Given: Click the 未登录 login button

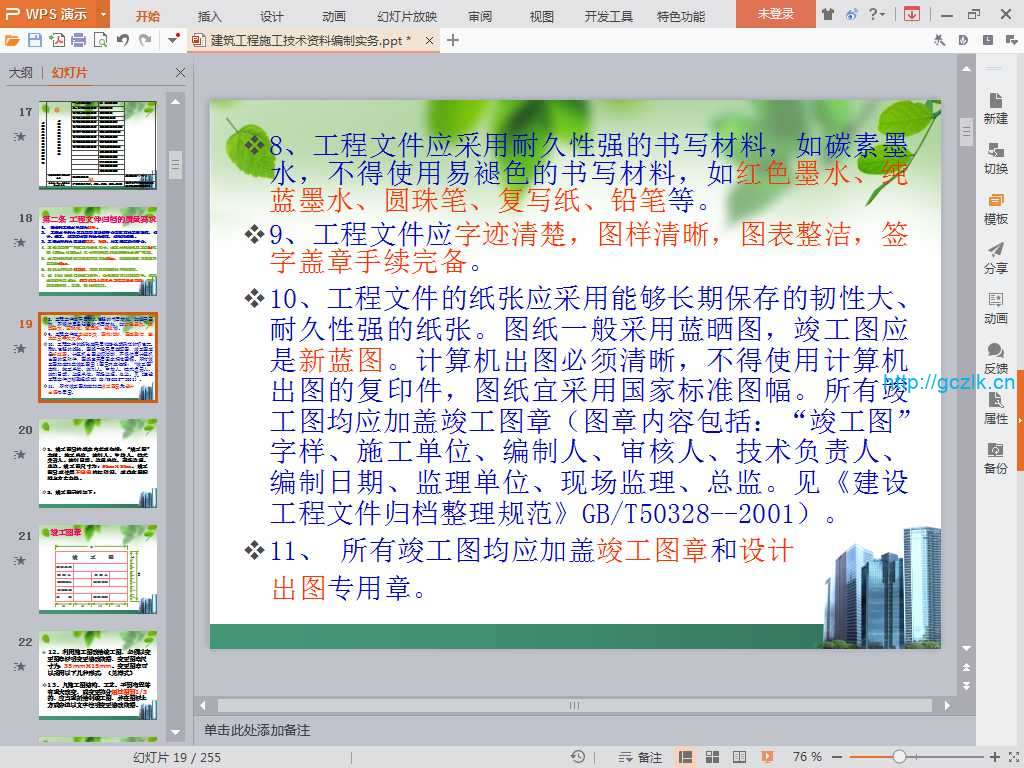Looking at the screenshot, I should [x=775, y=14].
